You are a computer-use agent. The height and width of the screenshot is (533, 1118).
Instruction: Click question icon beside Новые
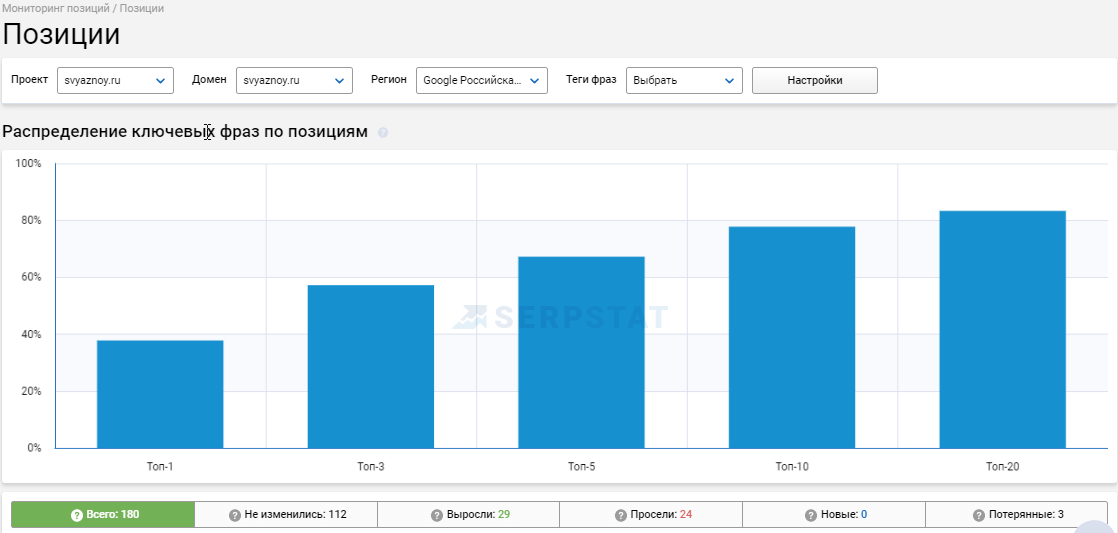tap(811, 515)
